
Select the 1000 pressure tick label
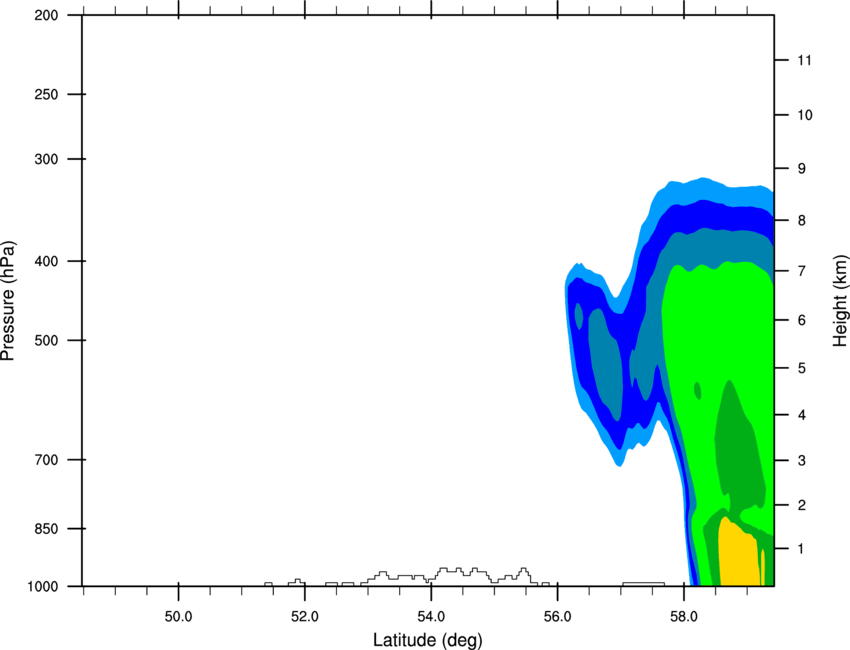point(42,587)
